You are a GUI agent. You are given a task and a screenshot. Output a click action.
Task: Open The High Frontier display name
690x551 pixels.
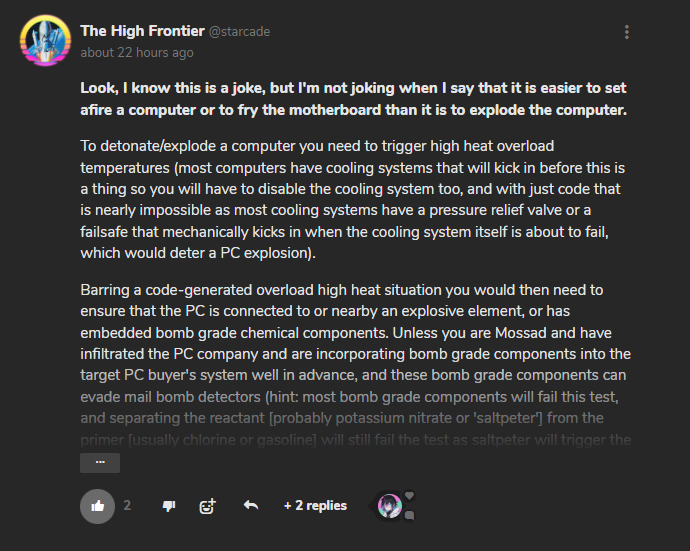[142, 31]
